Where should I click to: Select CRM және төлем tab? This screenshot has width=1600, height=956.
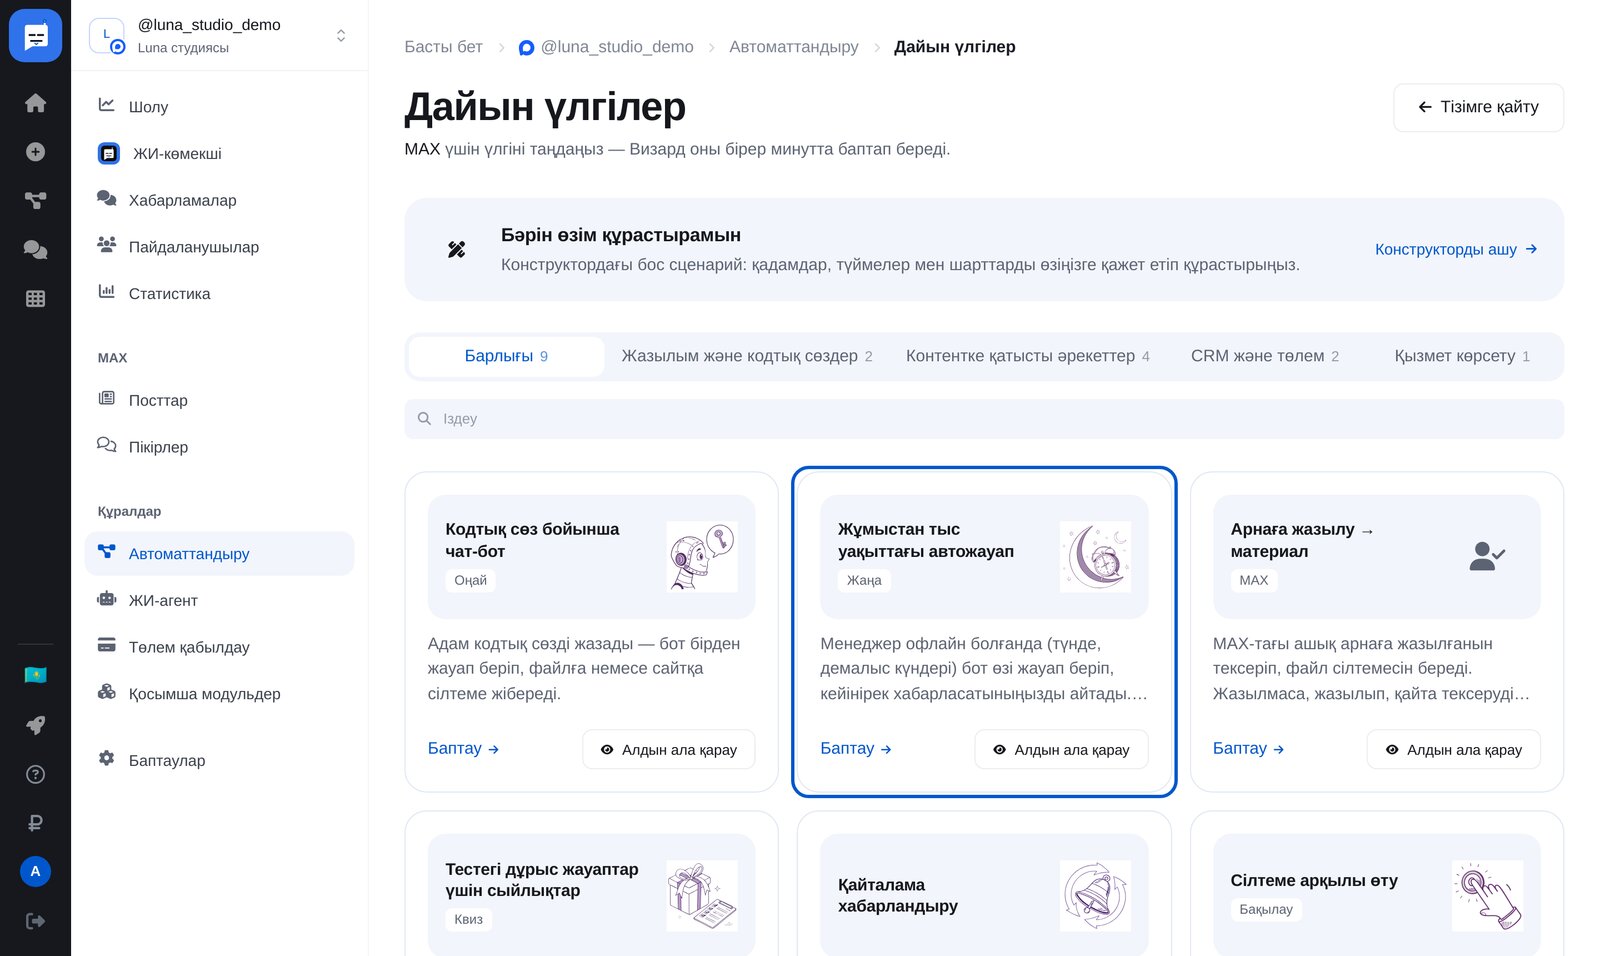click(1265, 356)
